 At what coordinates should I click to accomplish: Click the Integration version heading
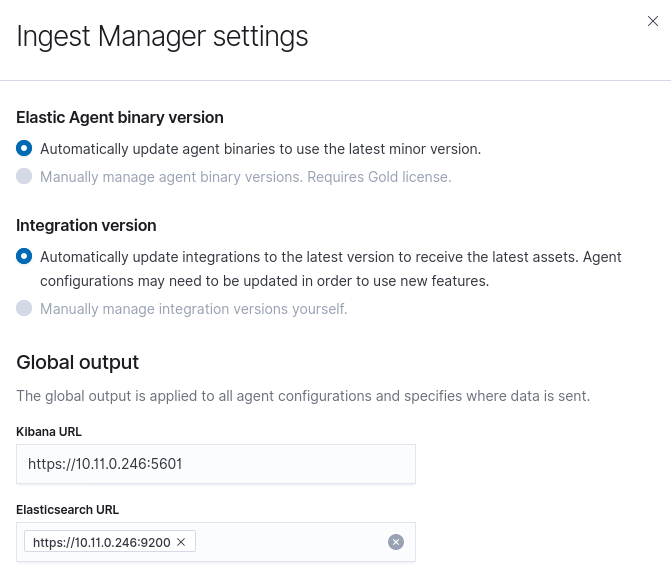tap(86, 225)
